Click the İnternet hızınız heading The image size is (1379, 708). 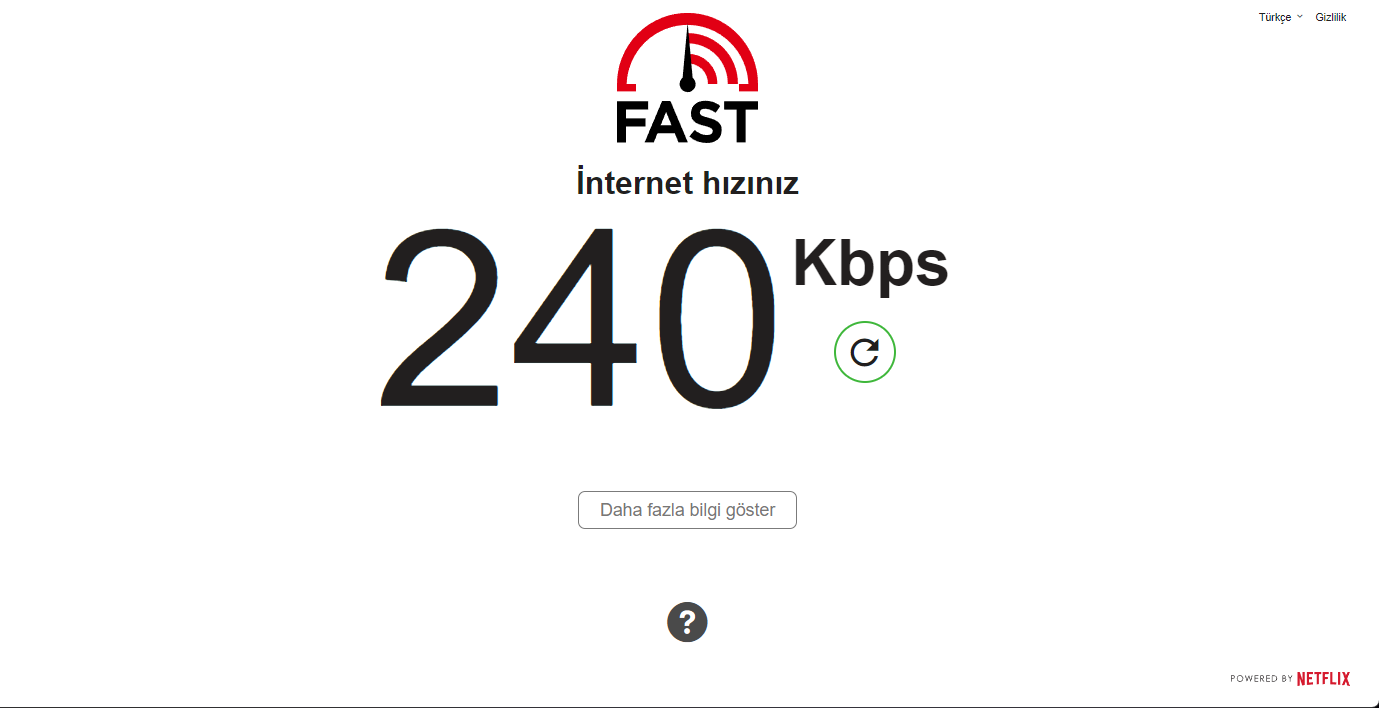coord(687,184)
